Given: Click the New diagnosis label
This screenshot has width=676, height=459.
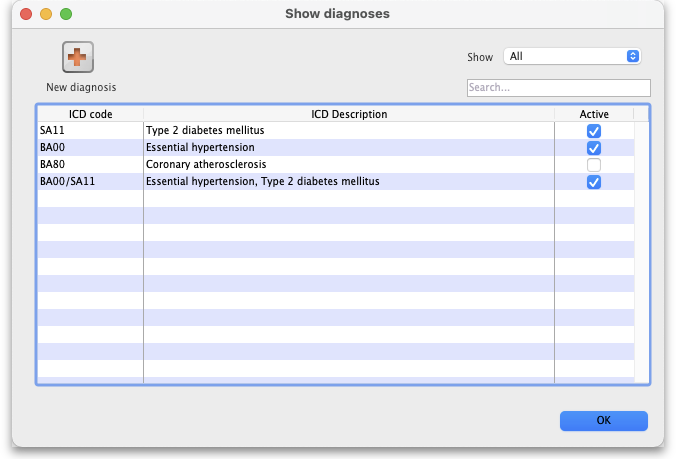Looking at the screenshot, I should click(x=81, y=87).
